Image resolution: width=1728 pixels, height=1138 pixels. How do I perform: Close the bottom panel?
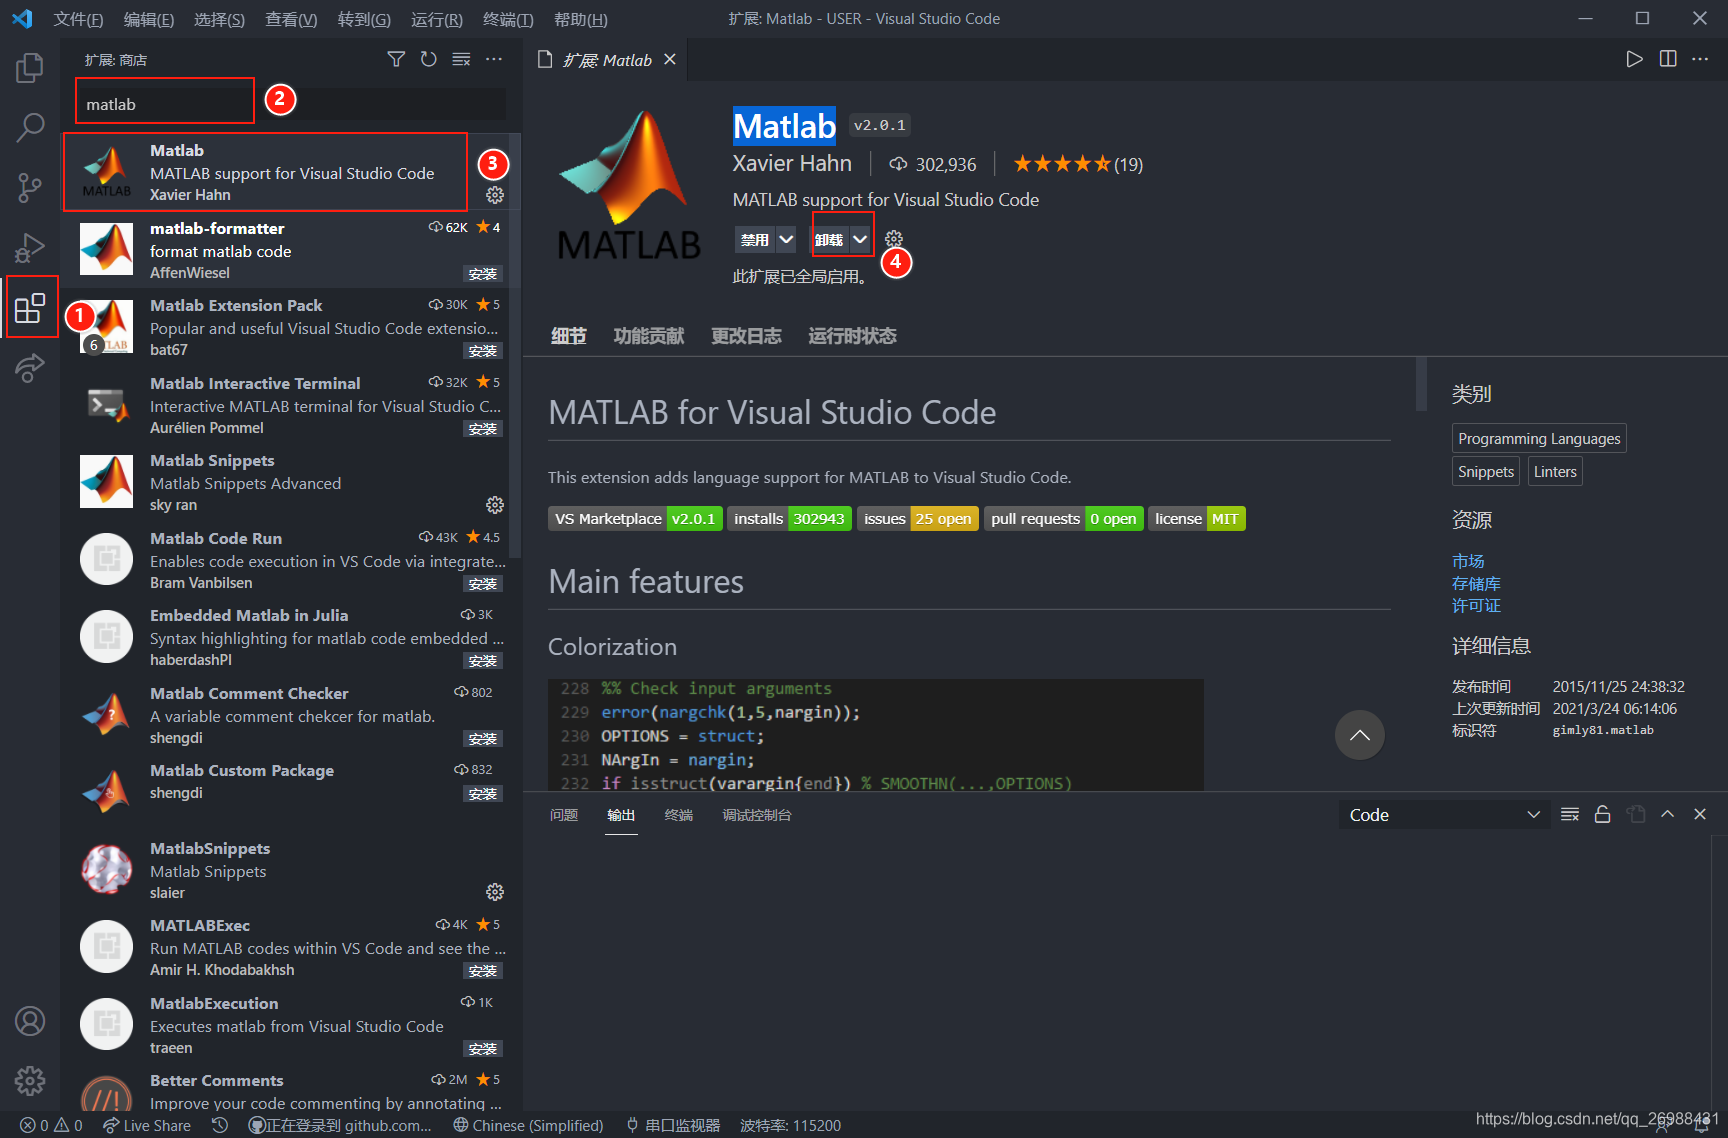1700,814
